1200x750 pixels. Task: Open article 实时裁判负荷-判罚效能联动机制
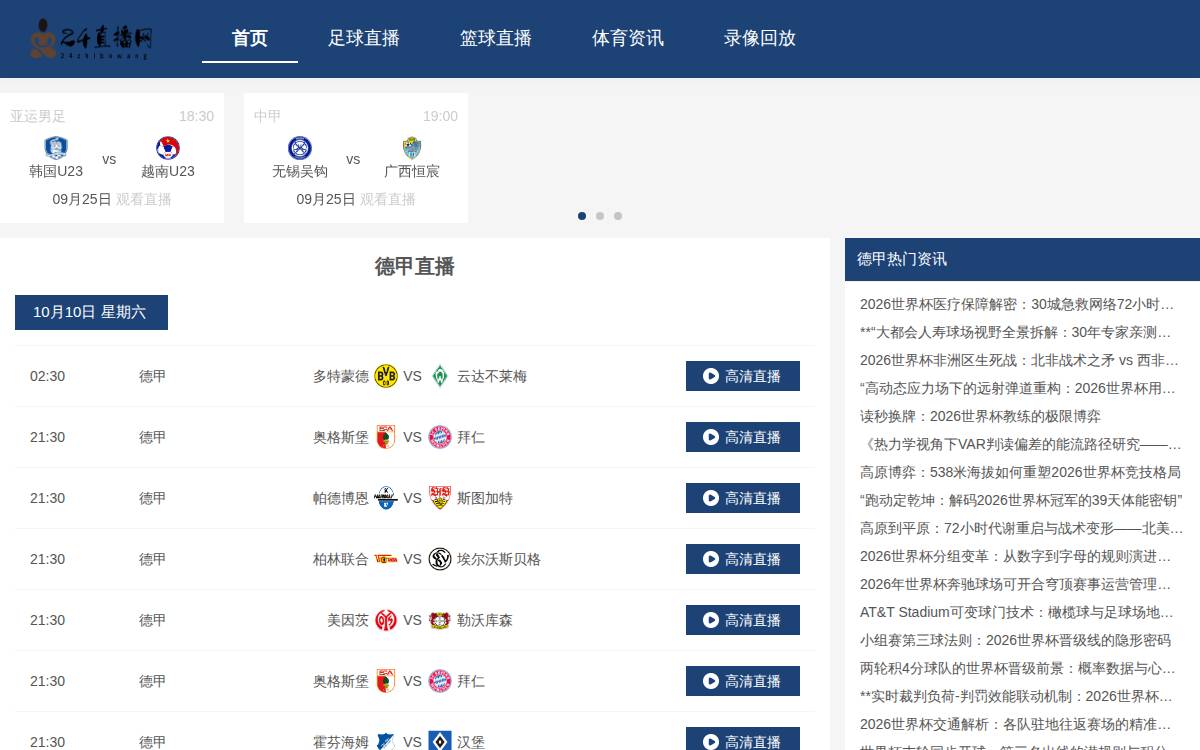1017,696
